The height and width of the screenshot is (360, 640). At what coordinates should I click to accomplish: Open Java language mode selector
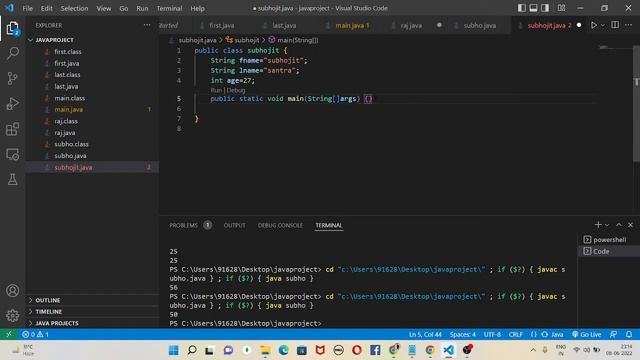(x=557, y=334)
